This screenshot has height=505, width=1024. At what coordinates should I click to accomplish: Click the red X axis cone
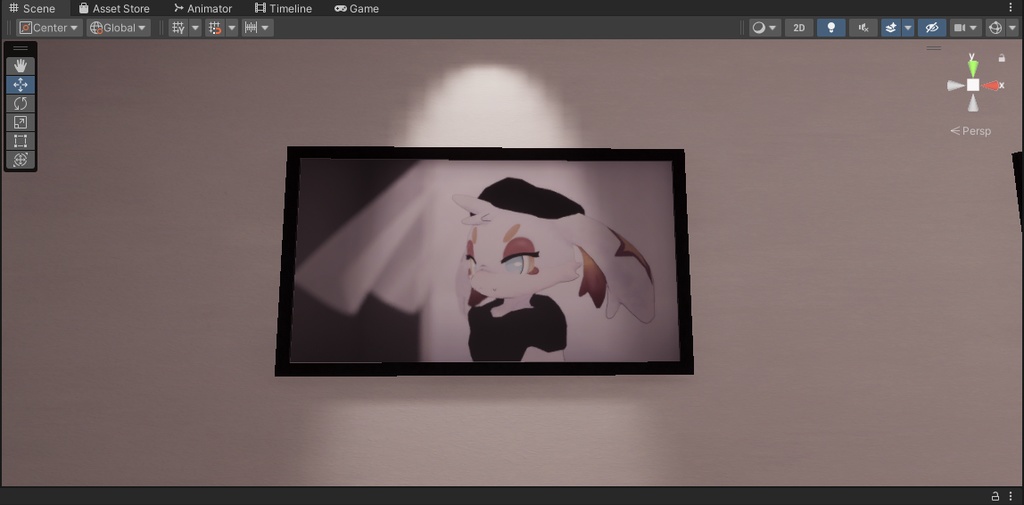992,86
